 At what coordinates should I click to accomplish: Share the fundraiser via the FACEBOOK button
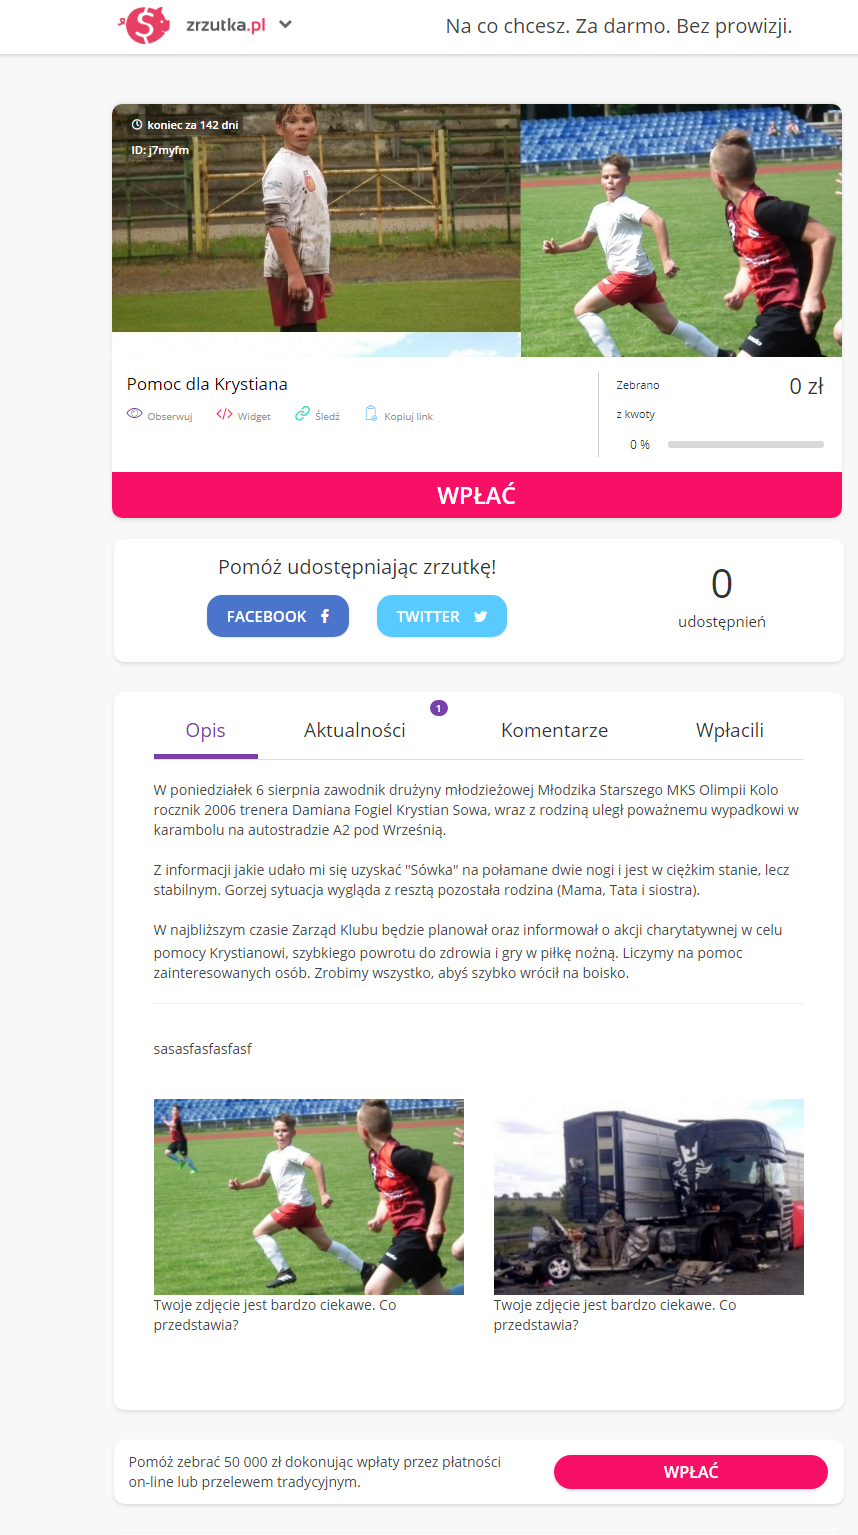point(278,616)
